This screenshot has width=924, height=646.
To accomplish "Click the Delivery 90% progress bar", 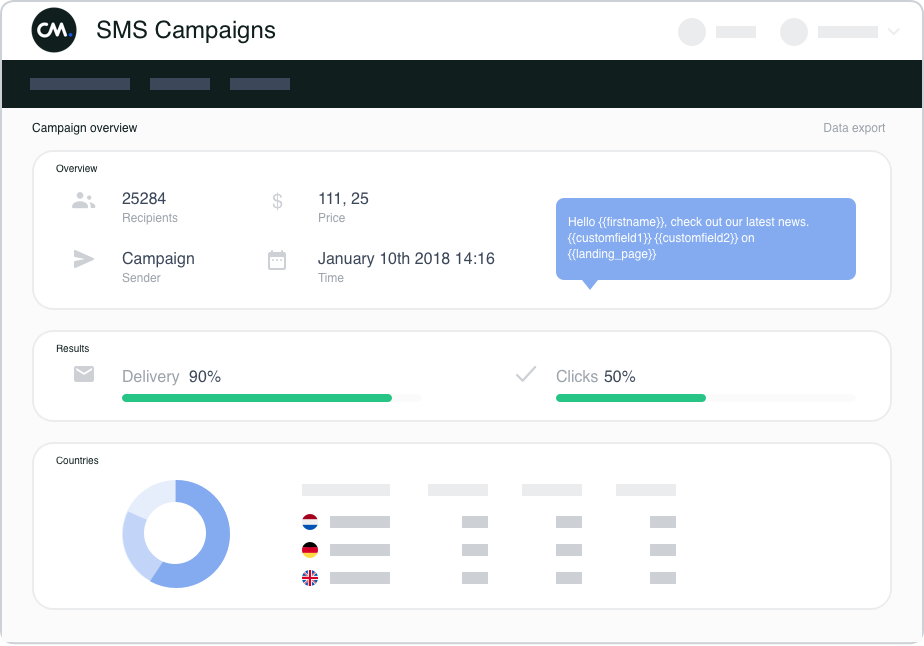I will pyautogui.click(x=256, y=397).
